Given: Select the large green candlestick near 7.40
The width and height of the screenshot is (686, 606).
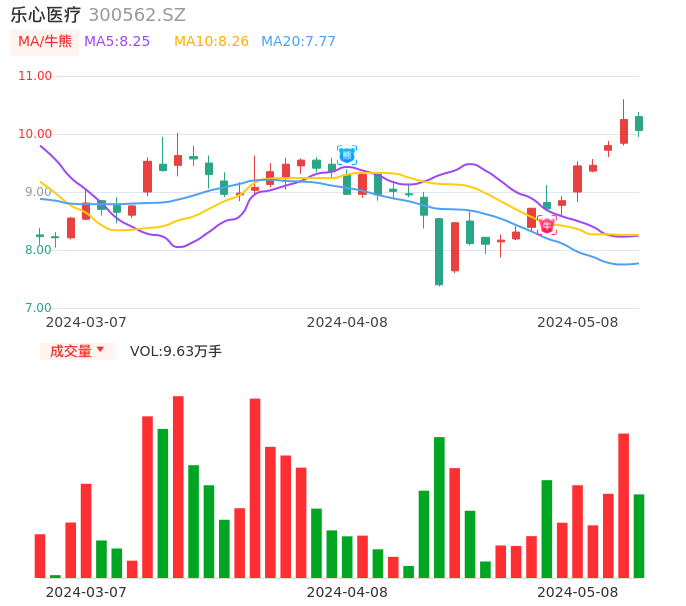Looking at the screenshot, I should click(439, 252).
